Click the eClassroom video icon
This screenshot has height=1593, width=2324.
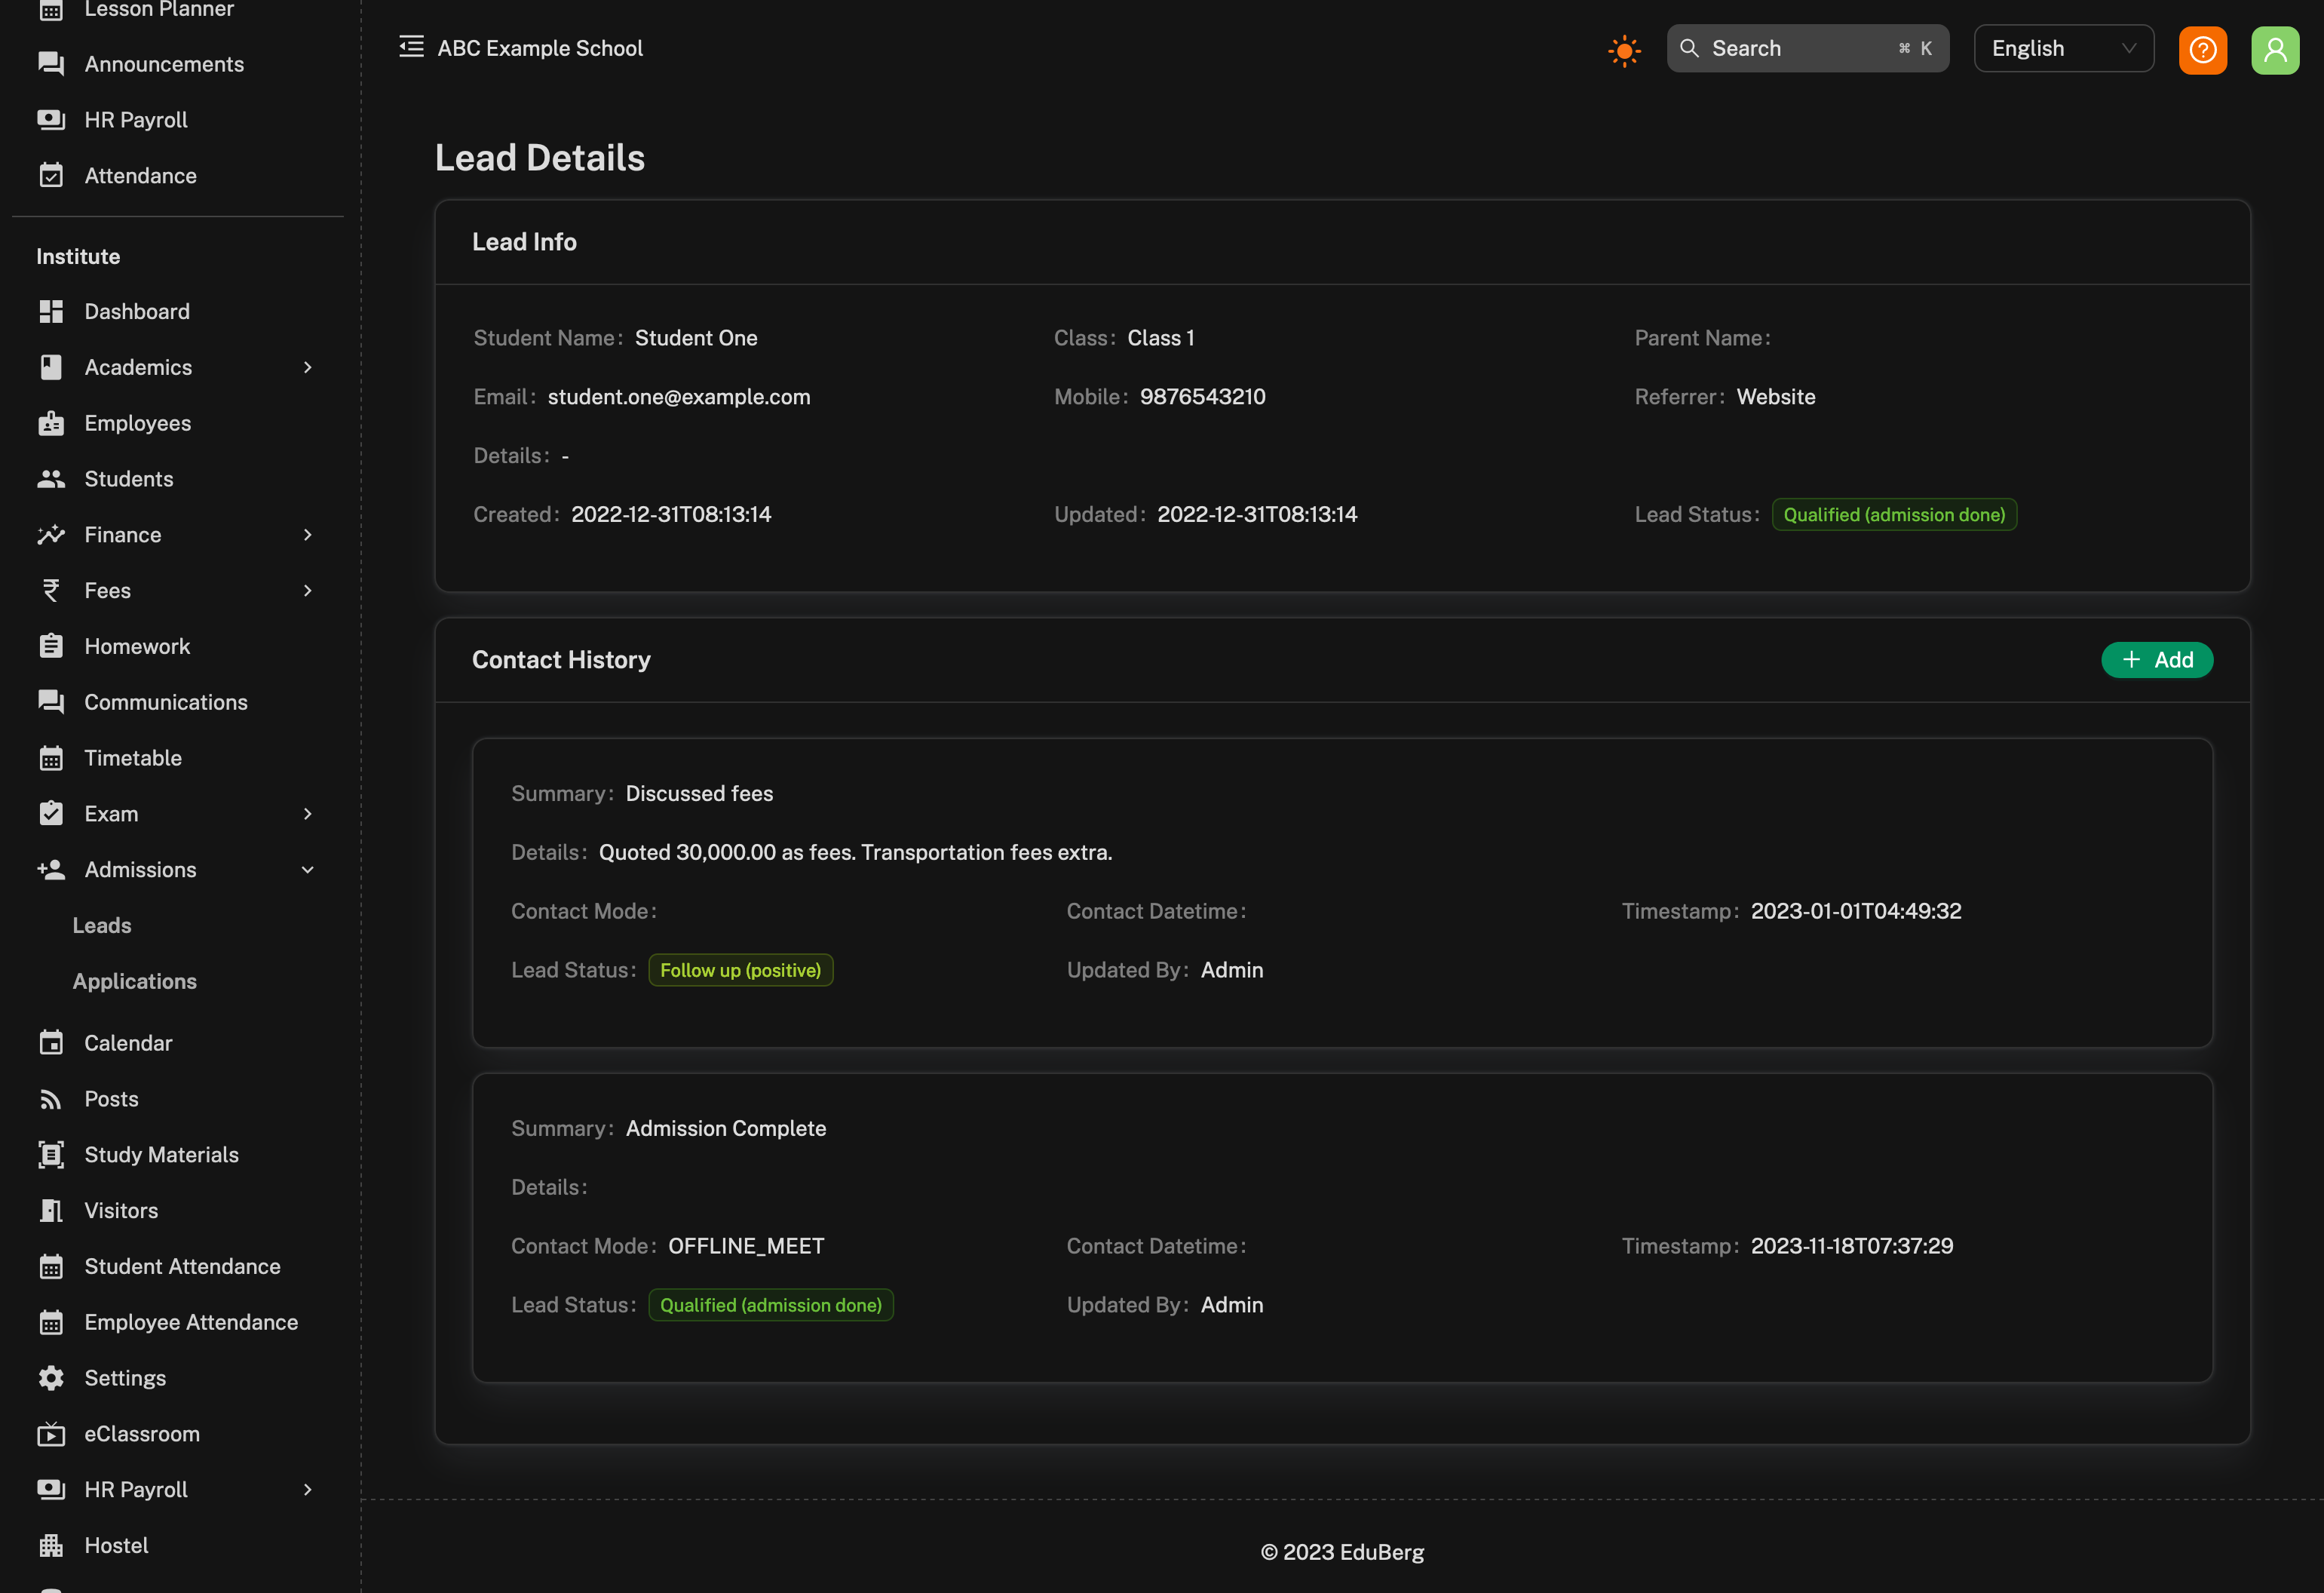tap(51, 1434)
